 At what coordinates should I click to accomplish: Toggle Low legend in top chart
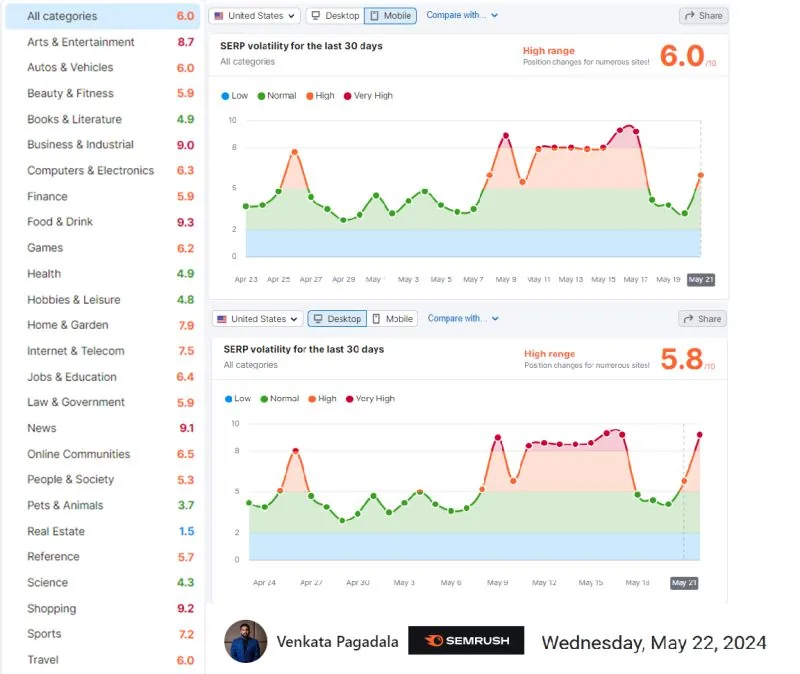click(x=235, y=96)
